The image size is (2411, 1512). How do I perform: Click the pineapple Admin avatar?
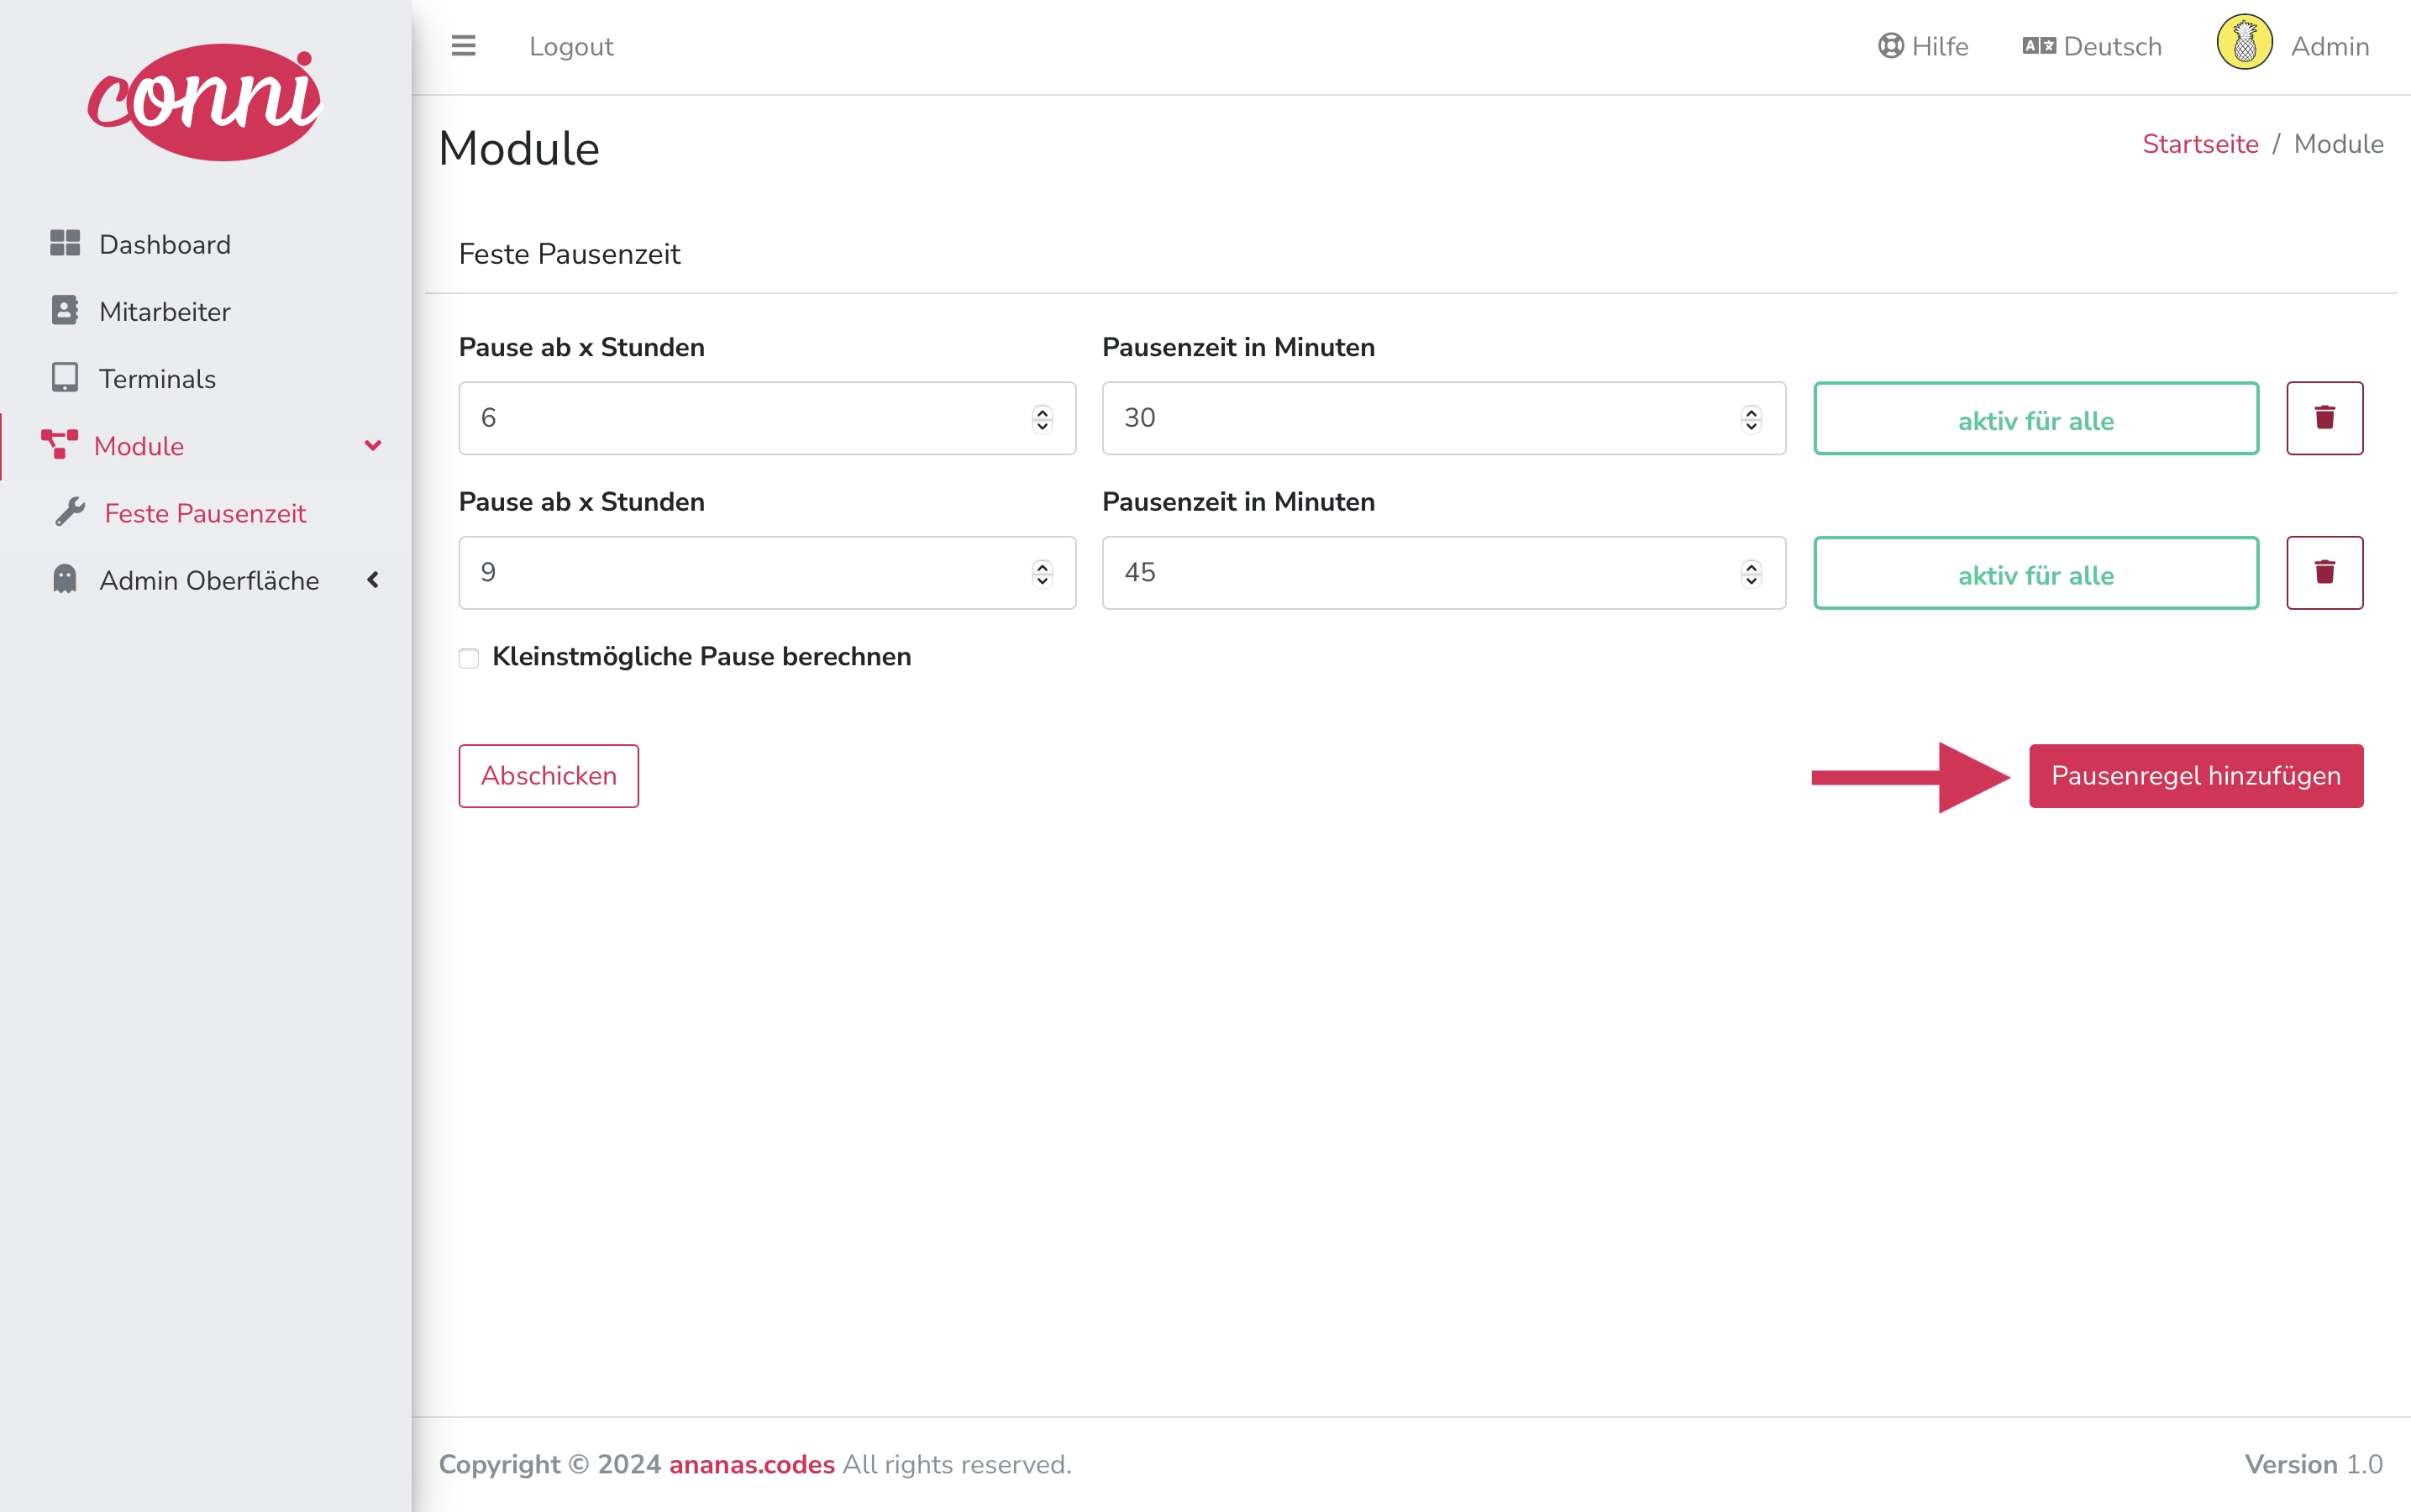2244,43
